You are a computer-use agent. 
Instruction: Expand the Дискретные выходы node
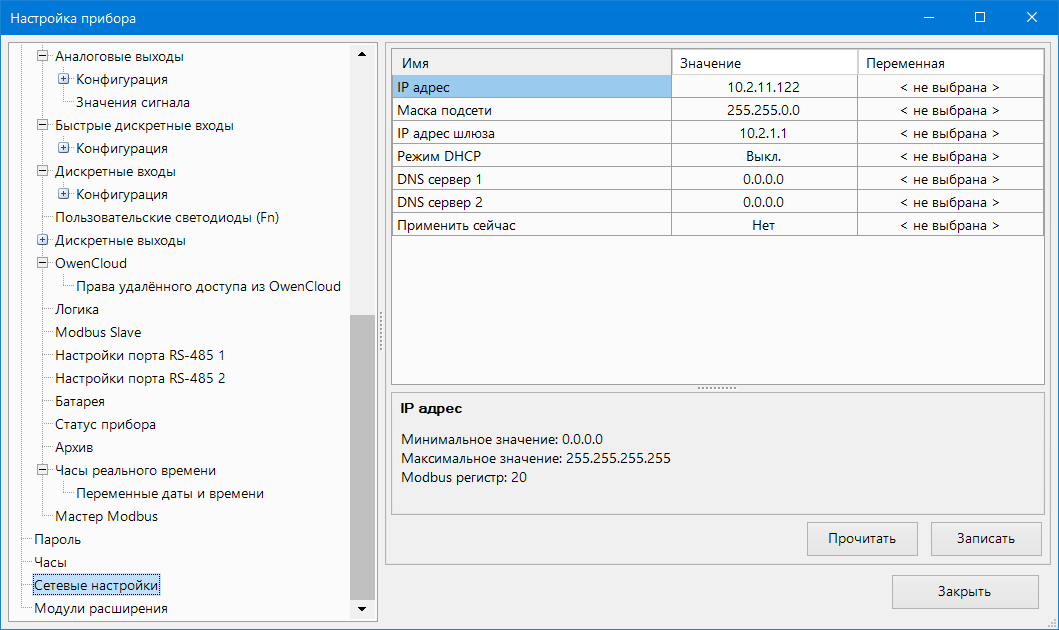[x=42, y=241]
